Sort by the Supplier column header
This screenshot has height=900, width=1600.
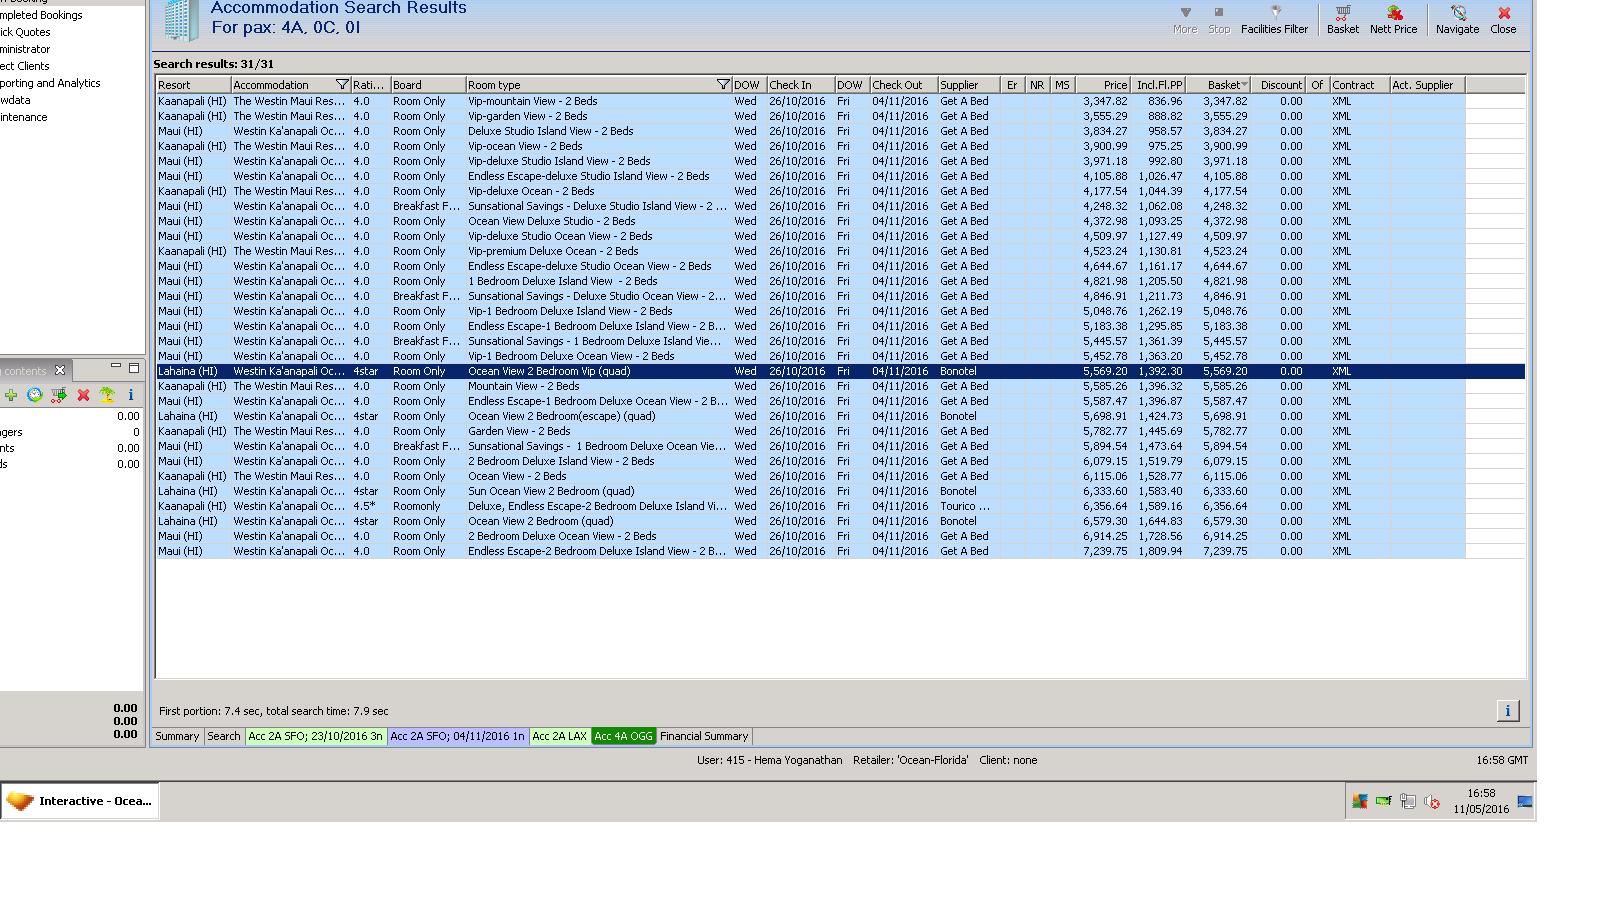(x=969, y=85)
